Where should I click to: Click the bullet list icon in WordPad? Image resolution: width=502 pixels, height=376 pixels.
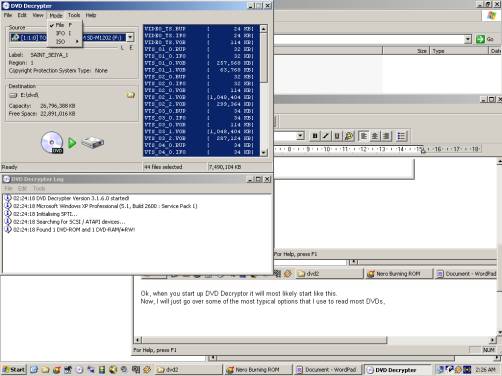401,136
